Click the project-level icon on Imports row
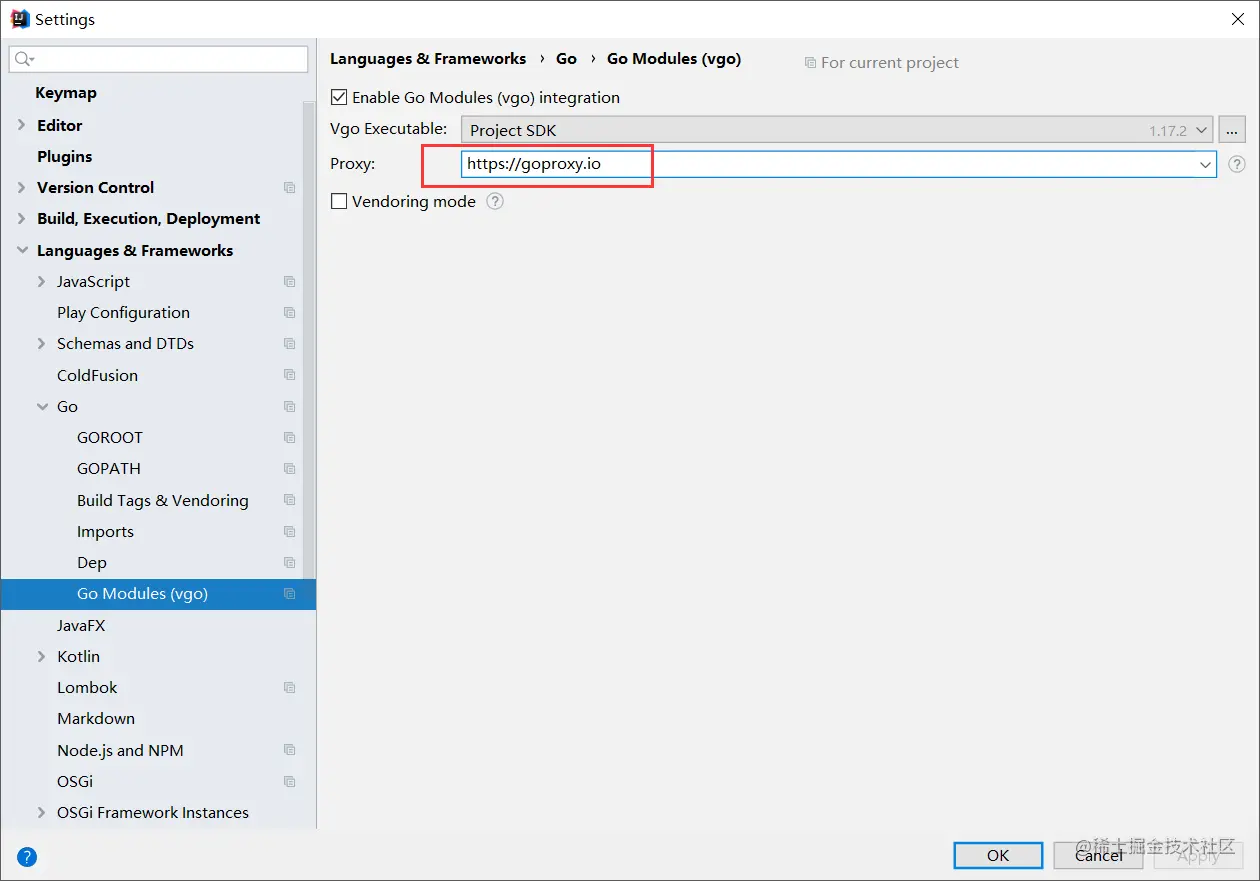 pyautogui.click(x=290, y=532)
